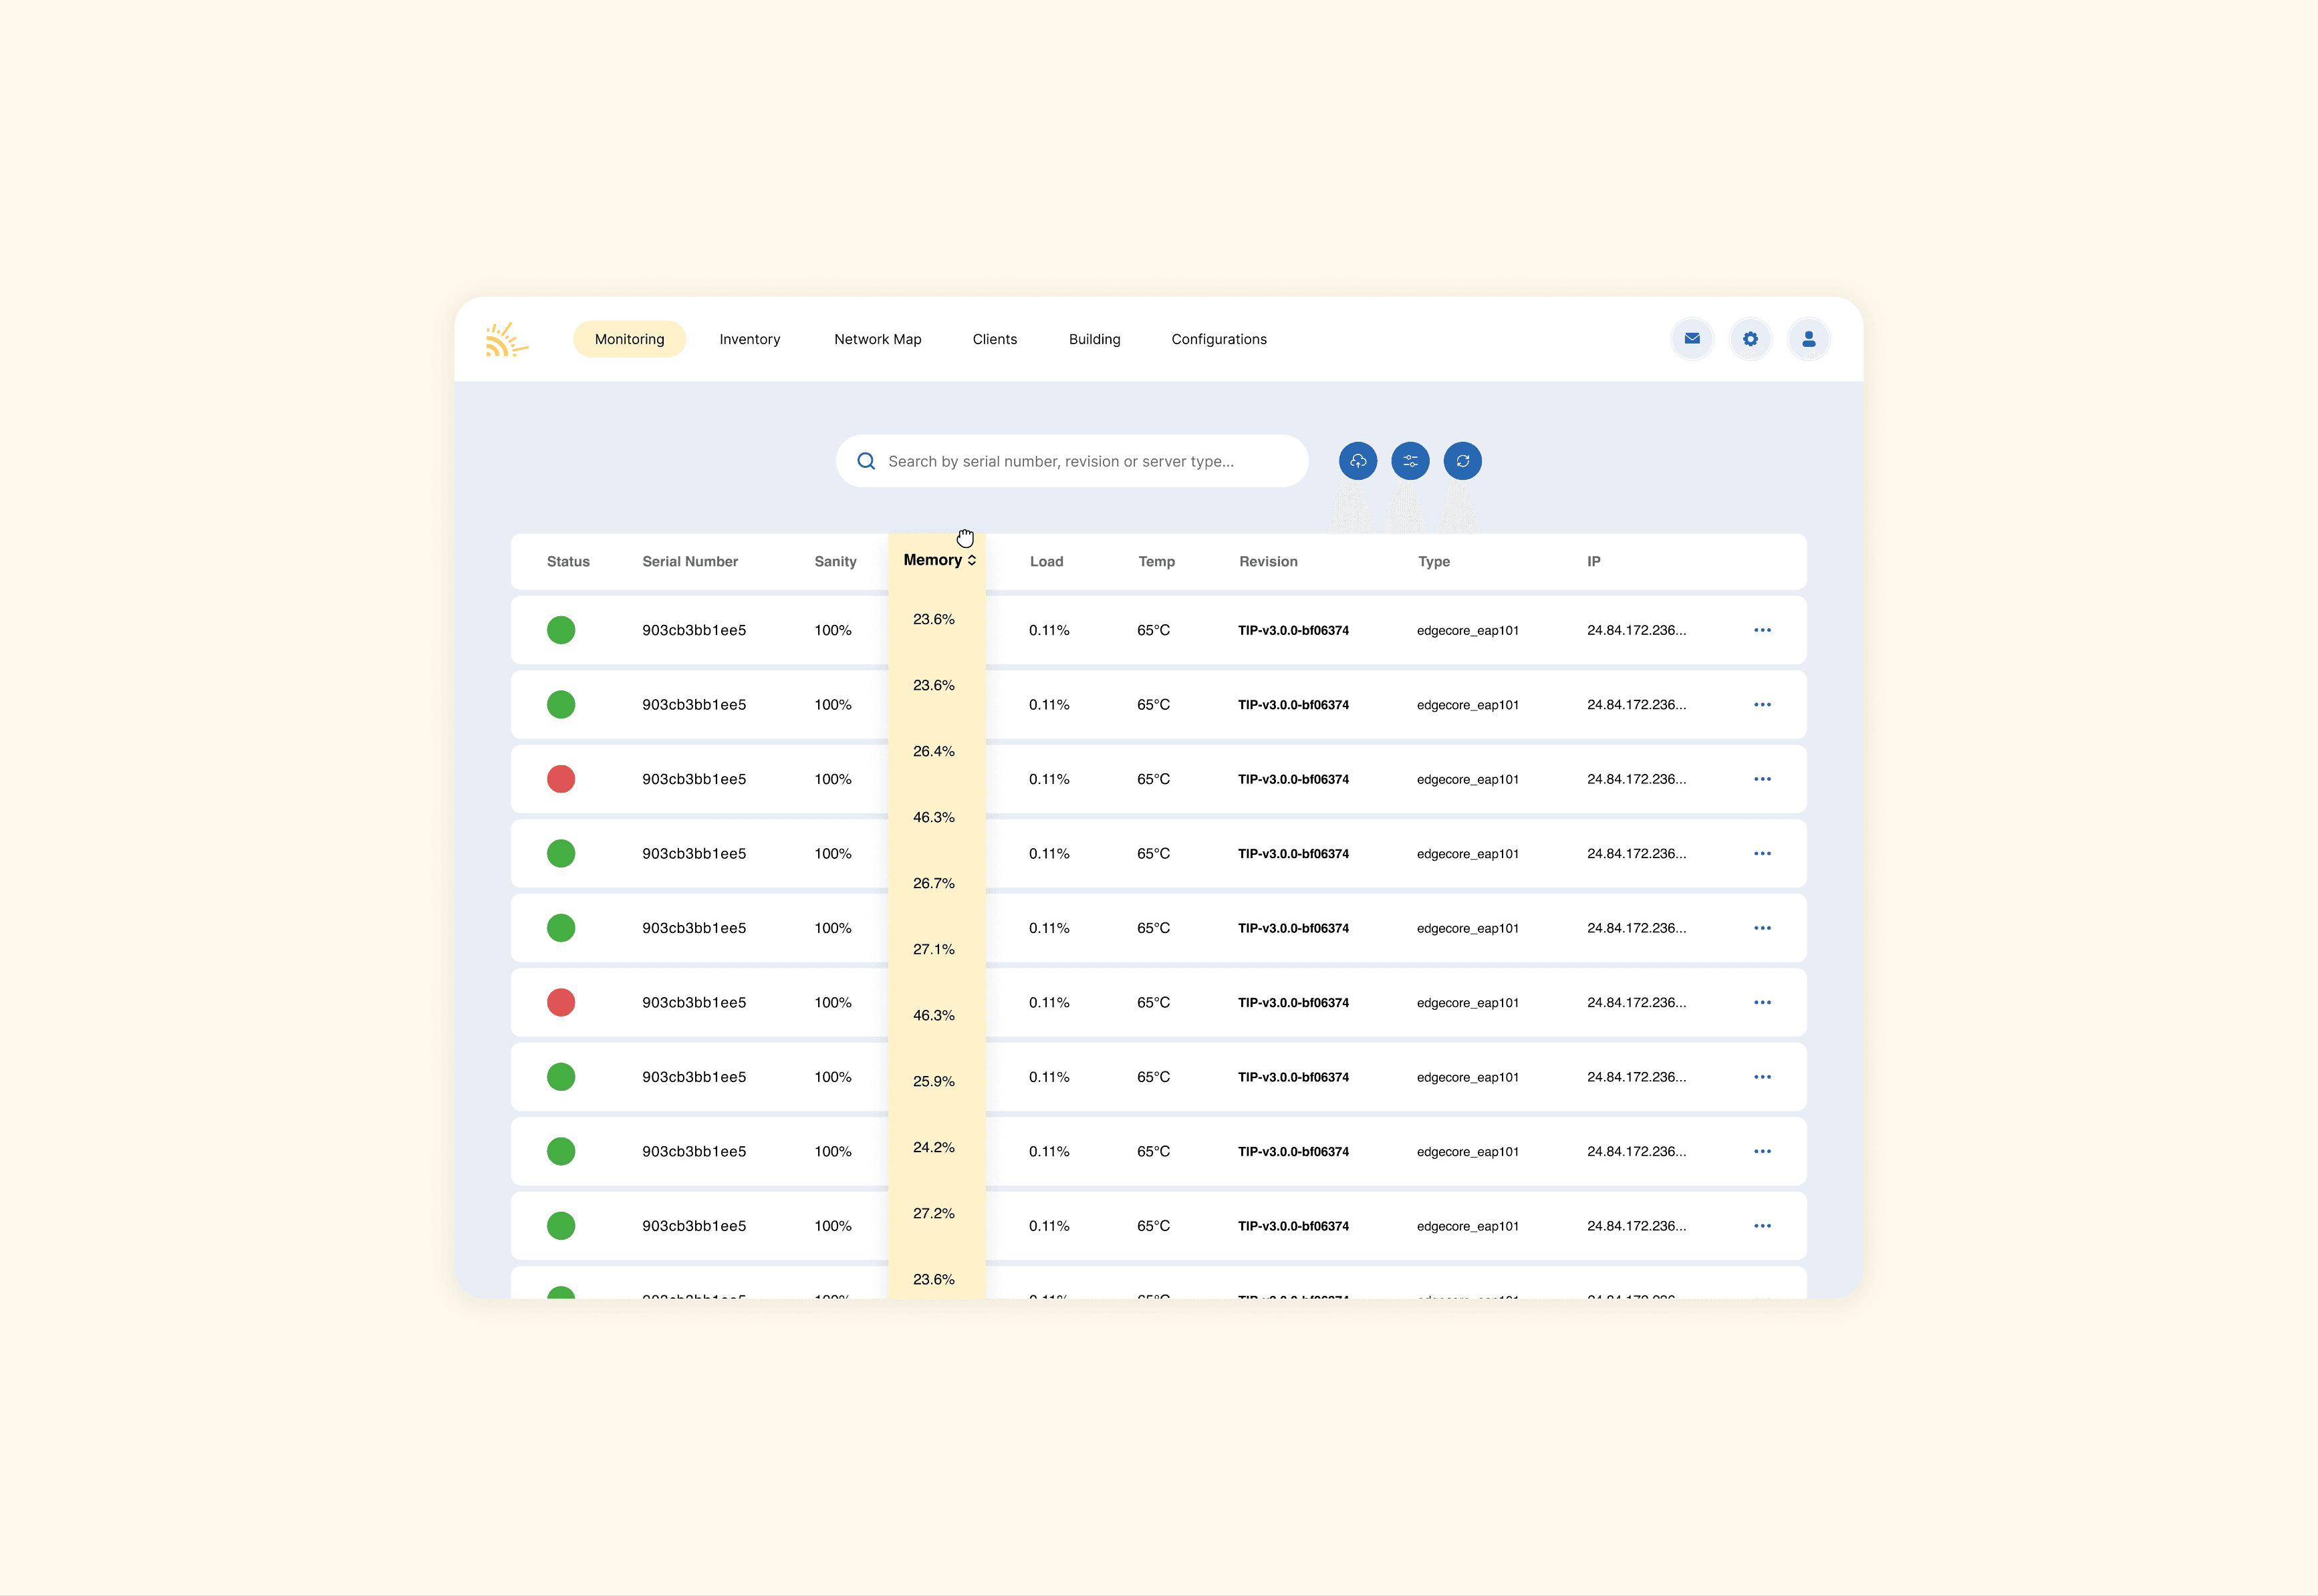Sort by the Memory column arrows
Screen dimensions: 2318x1596
tap(972, 560)
